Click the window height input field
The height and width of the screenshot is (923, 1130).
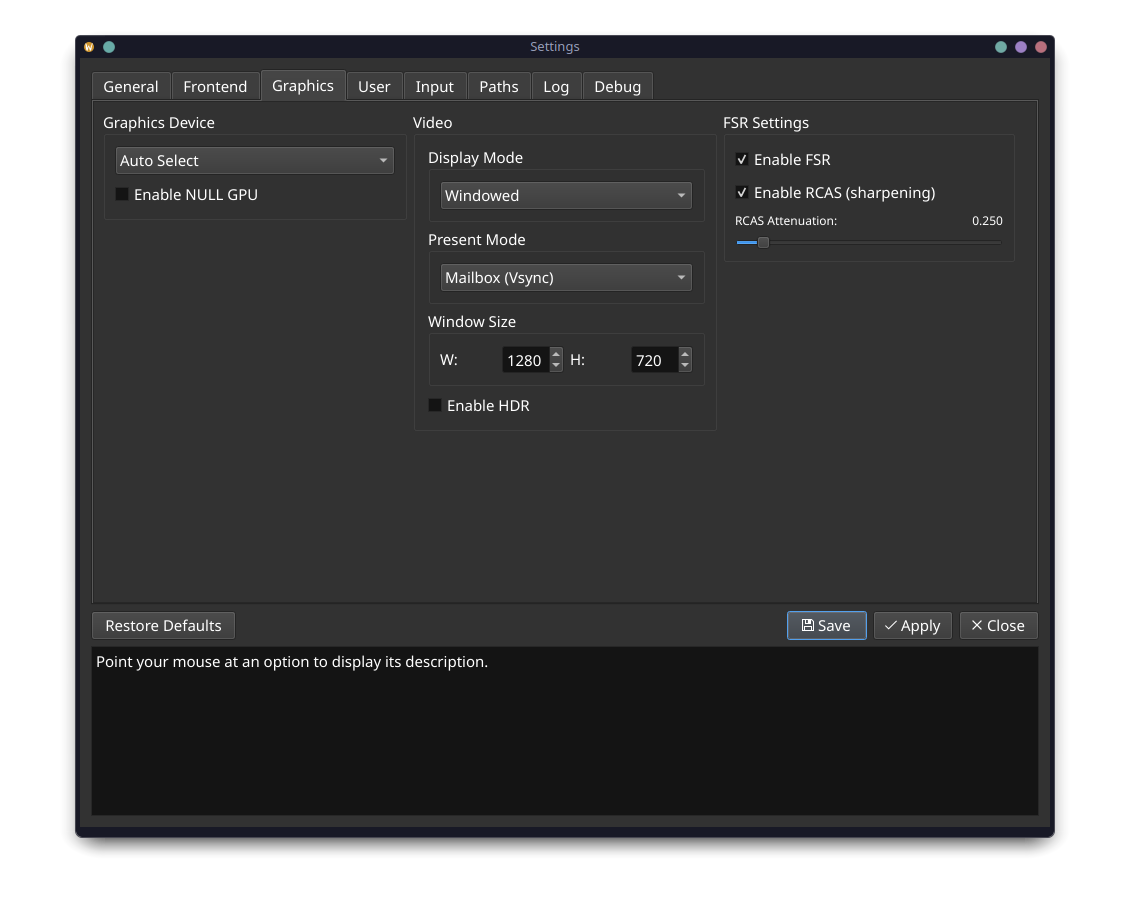[x=654, y=360]
